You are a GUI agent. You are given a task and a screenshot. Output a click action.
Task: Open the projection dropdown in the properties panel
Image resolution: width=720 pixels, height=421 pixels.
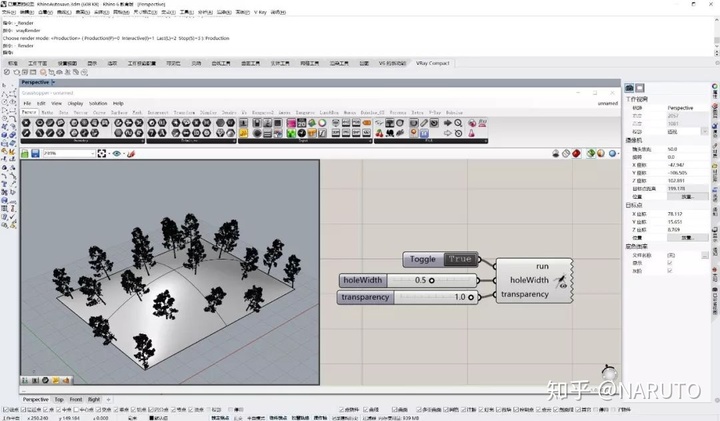pyautogui.click(x=705, y=132)
